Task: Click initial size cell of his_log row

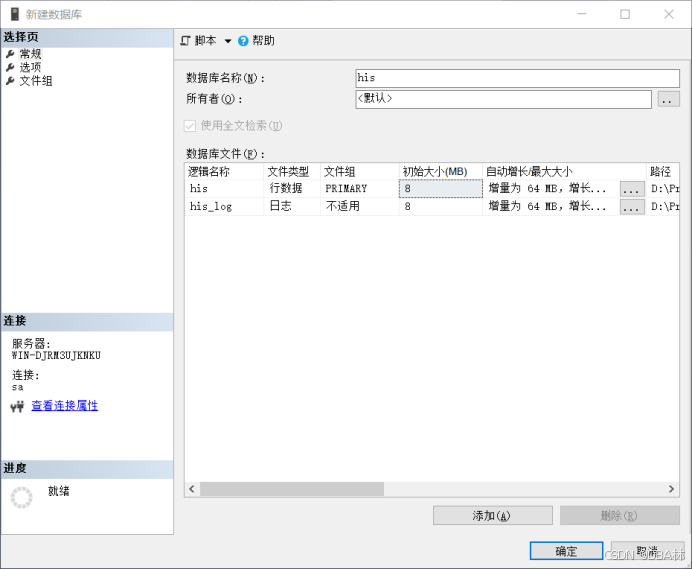Action: [x=441, y=206]
